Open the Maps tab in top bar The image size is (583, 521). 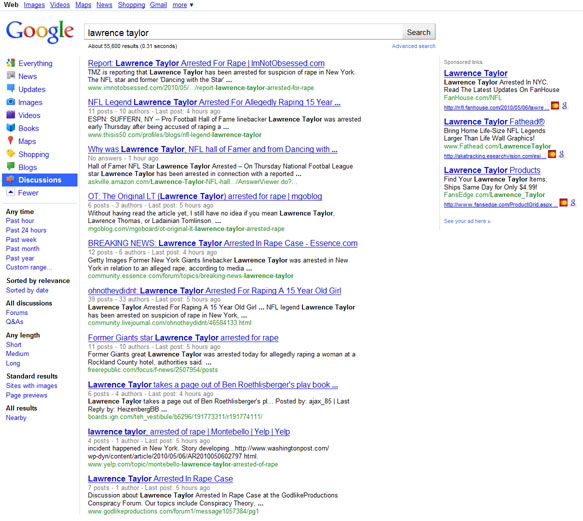pos(83,5)
